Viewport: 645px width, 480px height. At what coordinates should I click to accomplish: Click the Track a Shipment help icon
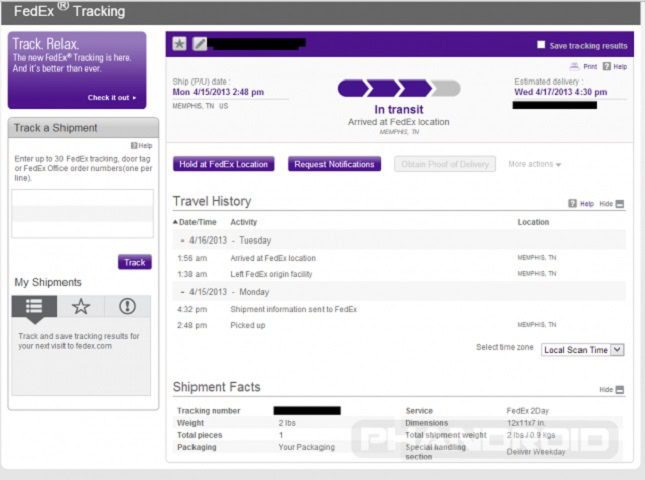pos(134,146)
